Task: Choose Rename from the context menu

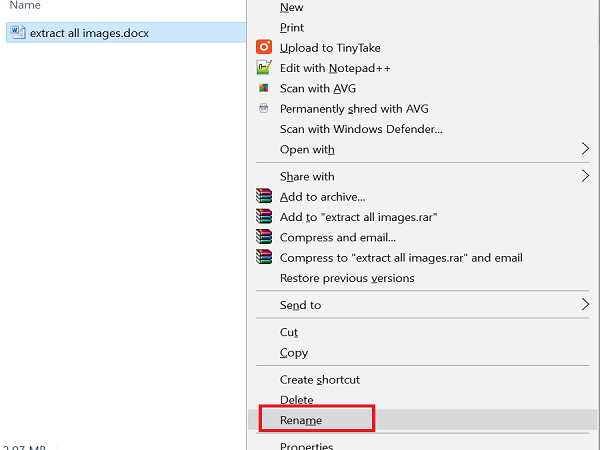Action: coord(301,420)
